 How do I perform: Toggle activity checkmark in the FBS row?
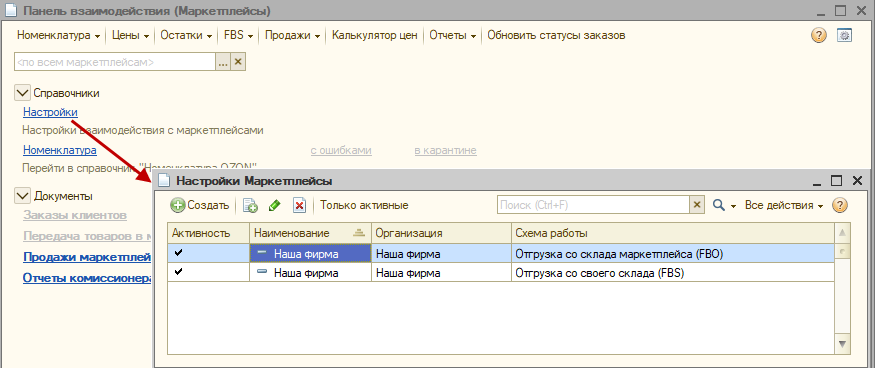[x=179, y=272]
